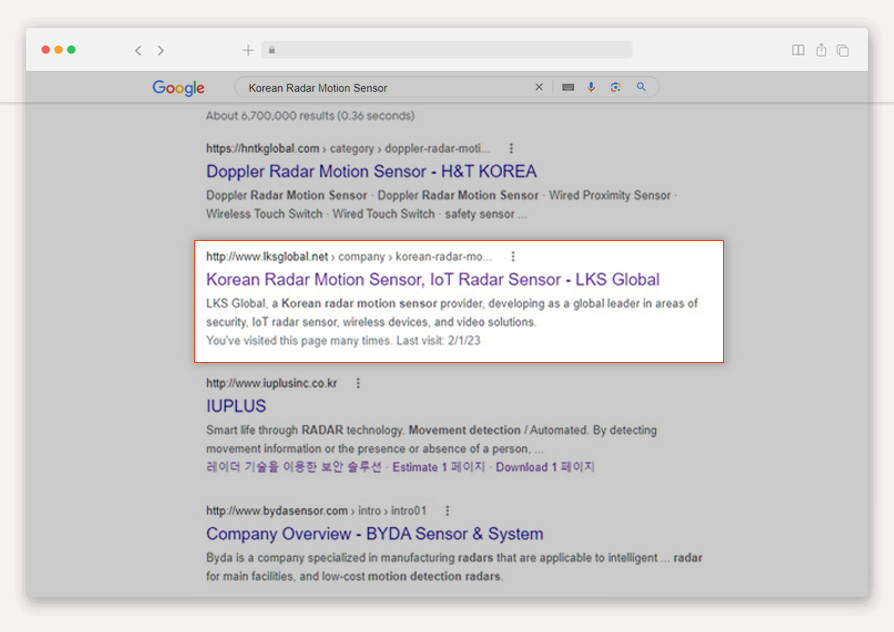Click the www.lksglobal.net URL breadcrumb

(x=349, y=257)
